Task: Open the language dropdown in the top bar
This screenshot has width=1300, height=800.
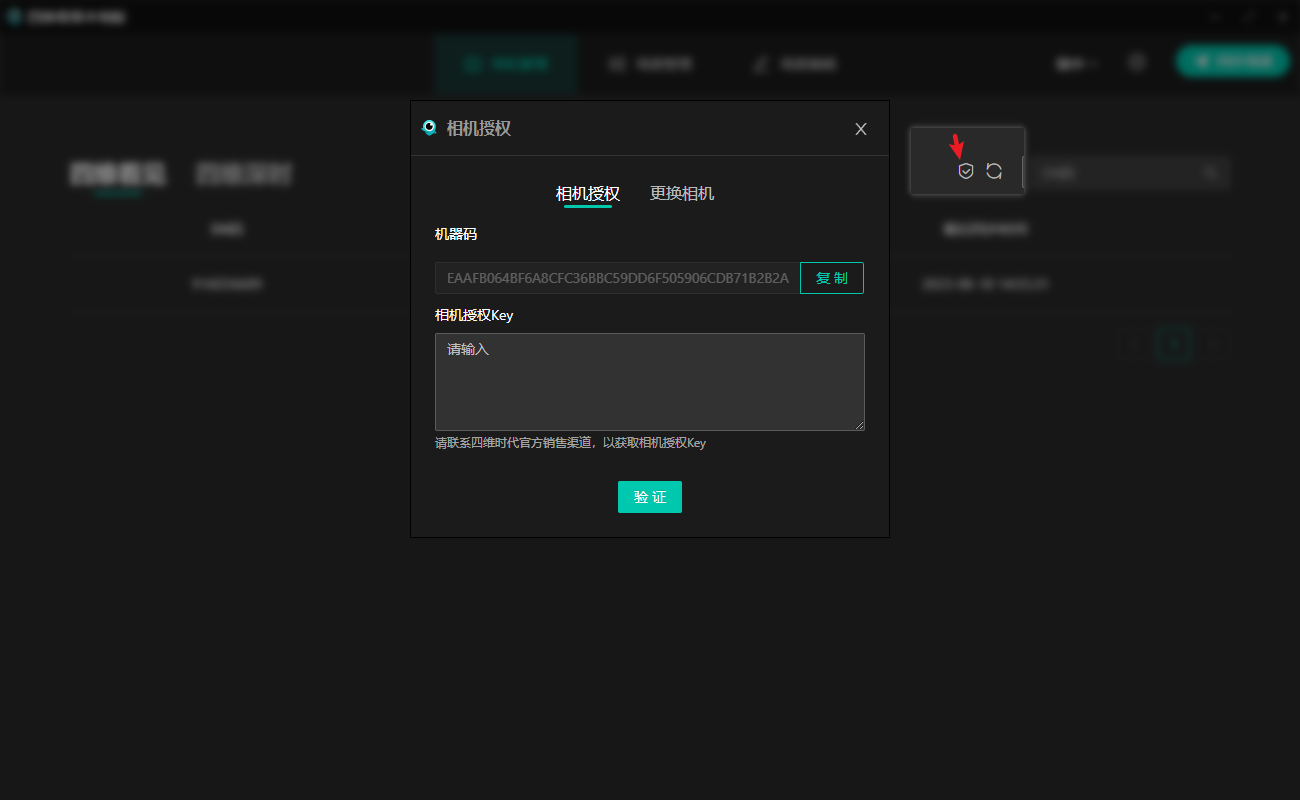Action: 1076,63
